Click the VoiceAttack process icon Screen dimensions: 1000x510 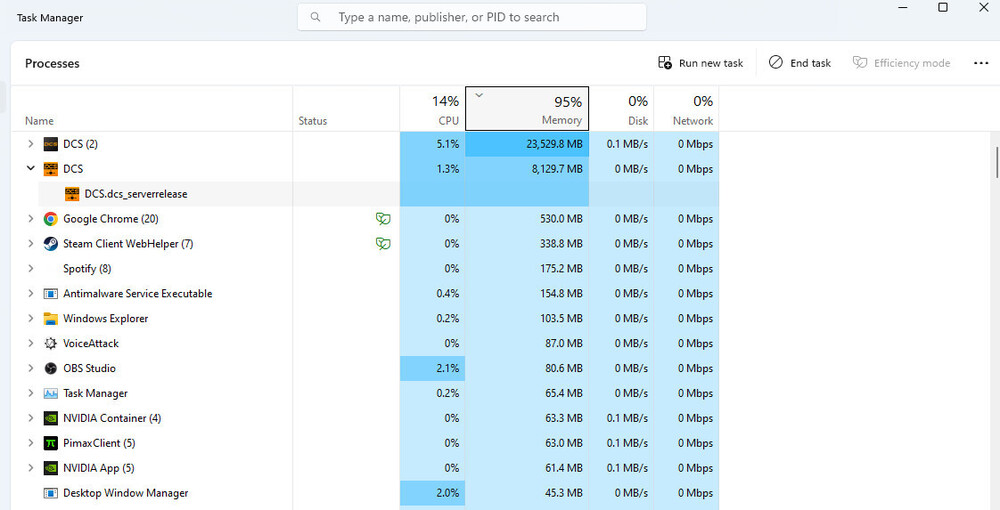(51, 344)
